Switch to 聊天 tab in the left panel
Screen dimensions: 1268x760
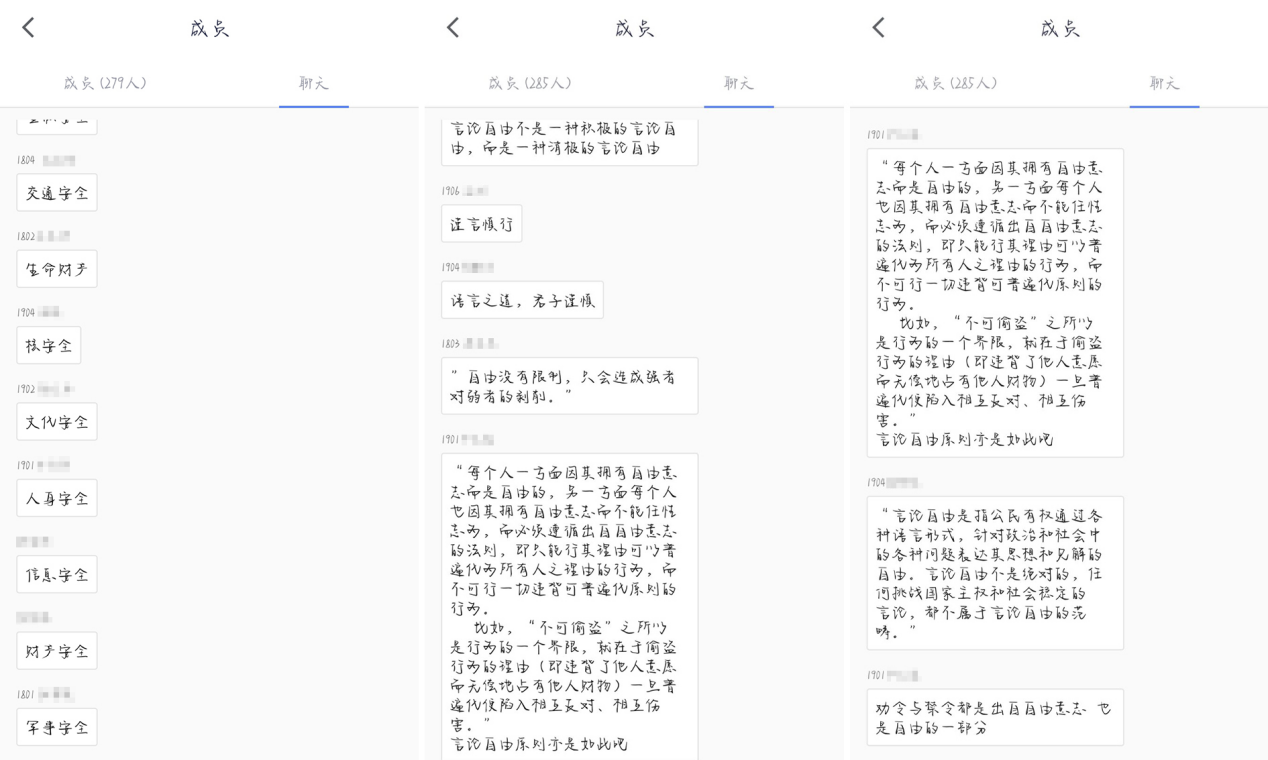[314, 83]
